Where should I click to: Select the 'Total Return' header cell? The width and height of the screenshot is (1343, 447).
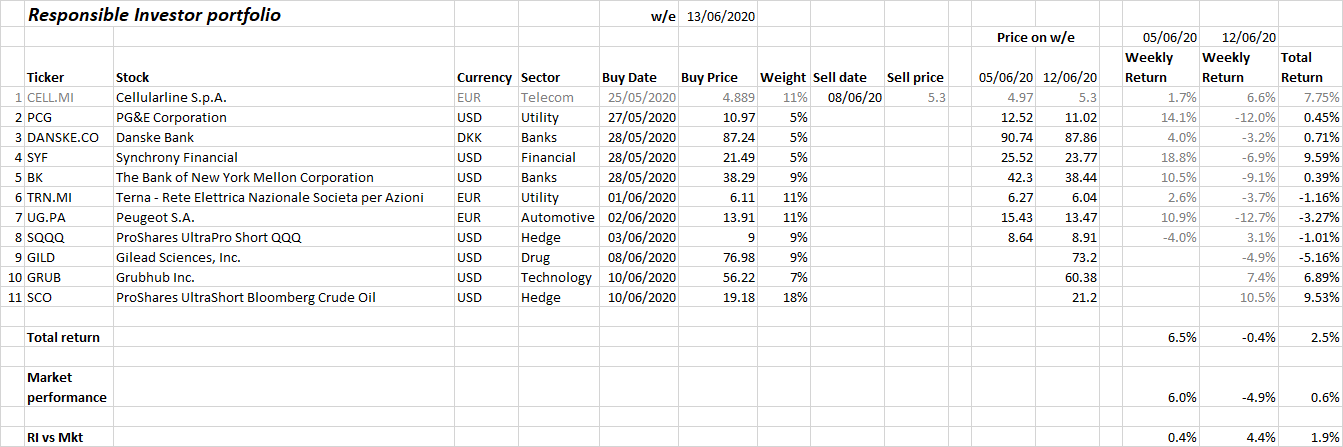point(1296,67)
